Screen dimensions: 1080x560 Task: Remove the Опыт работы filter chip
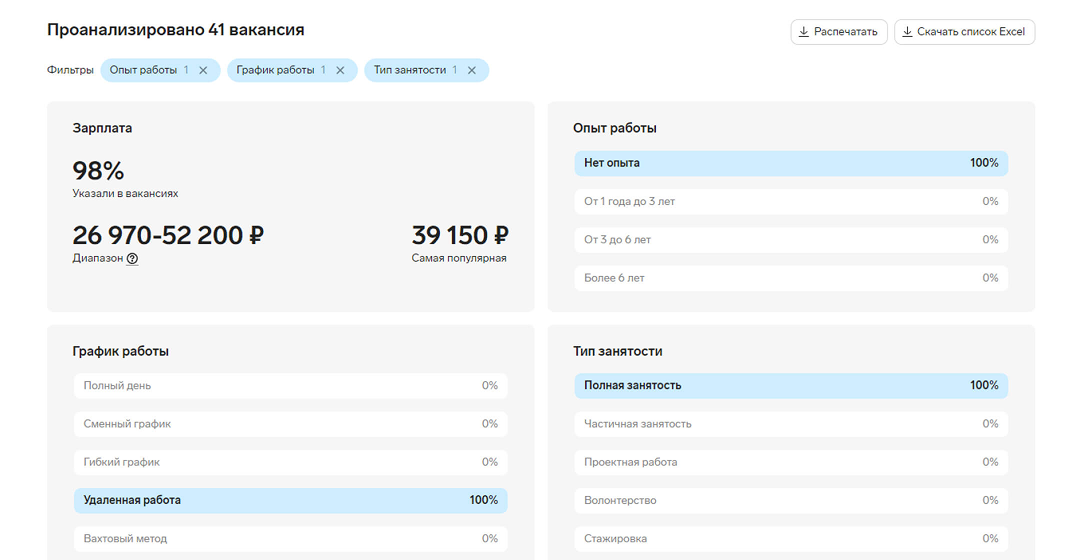203,70
